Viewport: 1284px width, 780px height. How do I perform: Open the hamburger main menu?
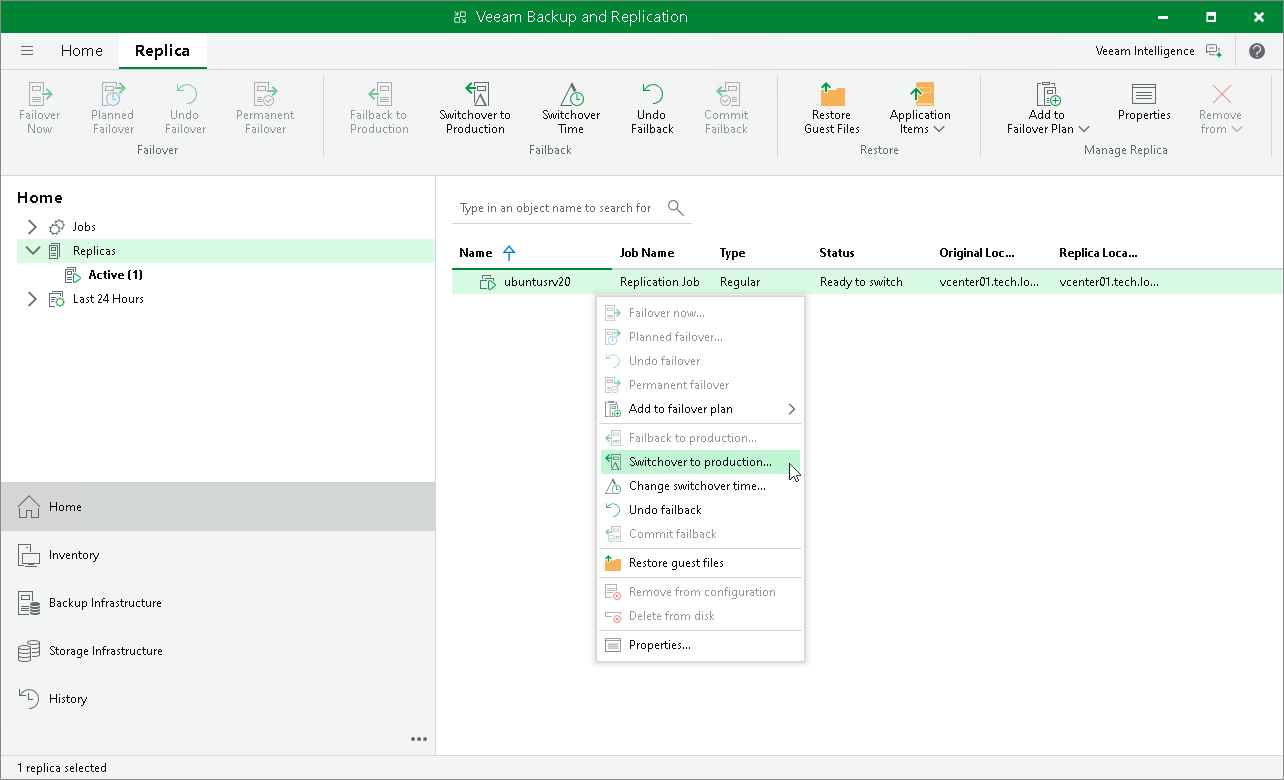(x=27, y=51)
